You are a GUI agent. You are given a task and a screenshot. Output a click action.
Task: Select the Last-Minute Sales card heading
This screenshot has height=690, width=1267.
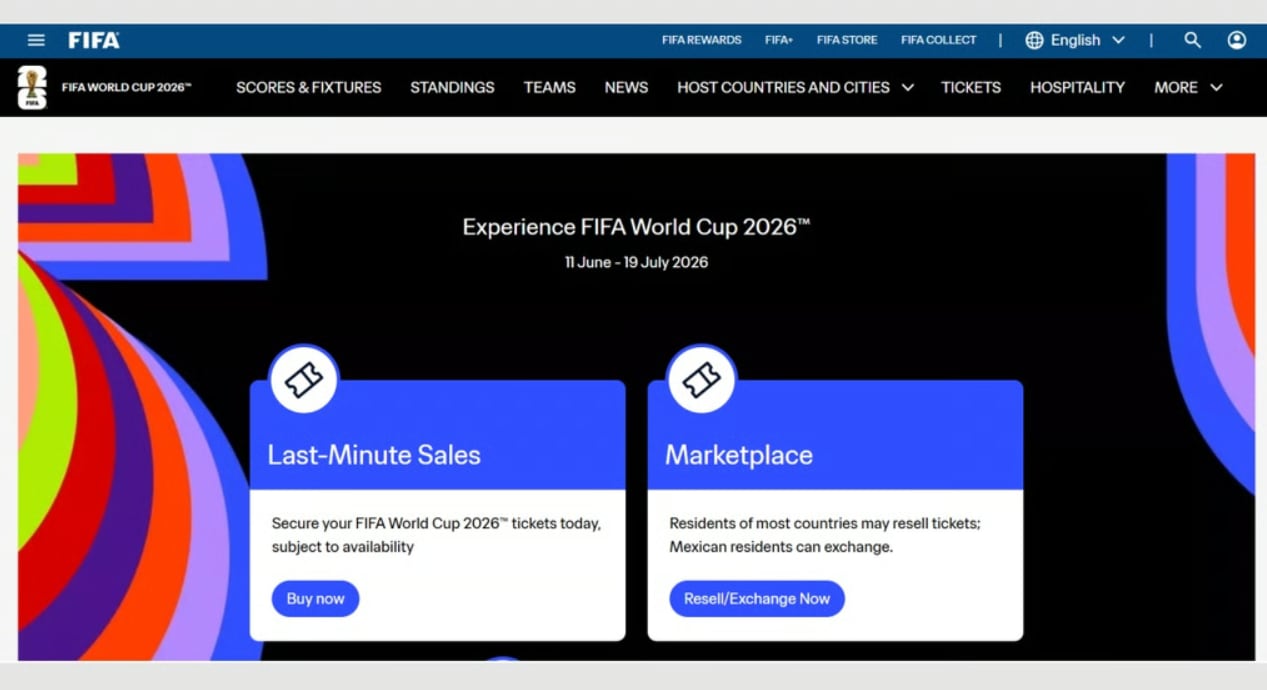click(x=374, y=455)
